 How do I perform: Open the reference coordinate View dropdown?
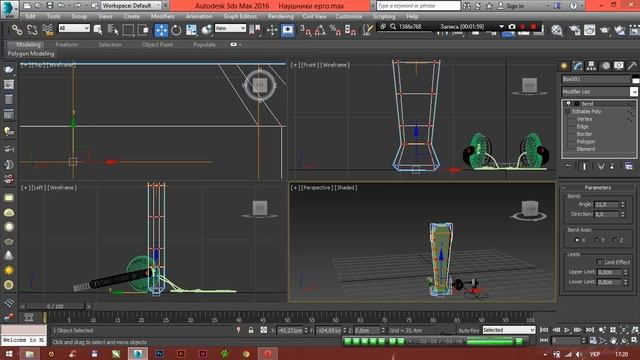click(230, 28)
